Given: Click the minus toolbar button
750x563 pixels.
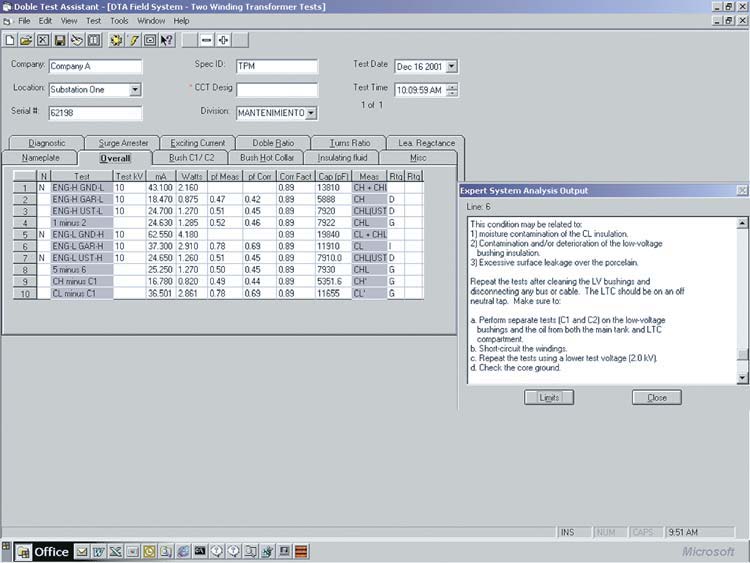Looking at the screenshot, I should pos(206,40).
